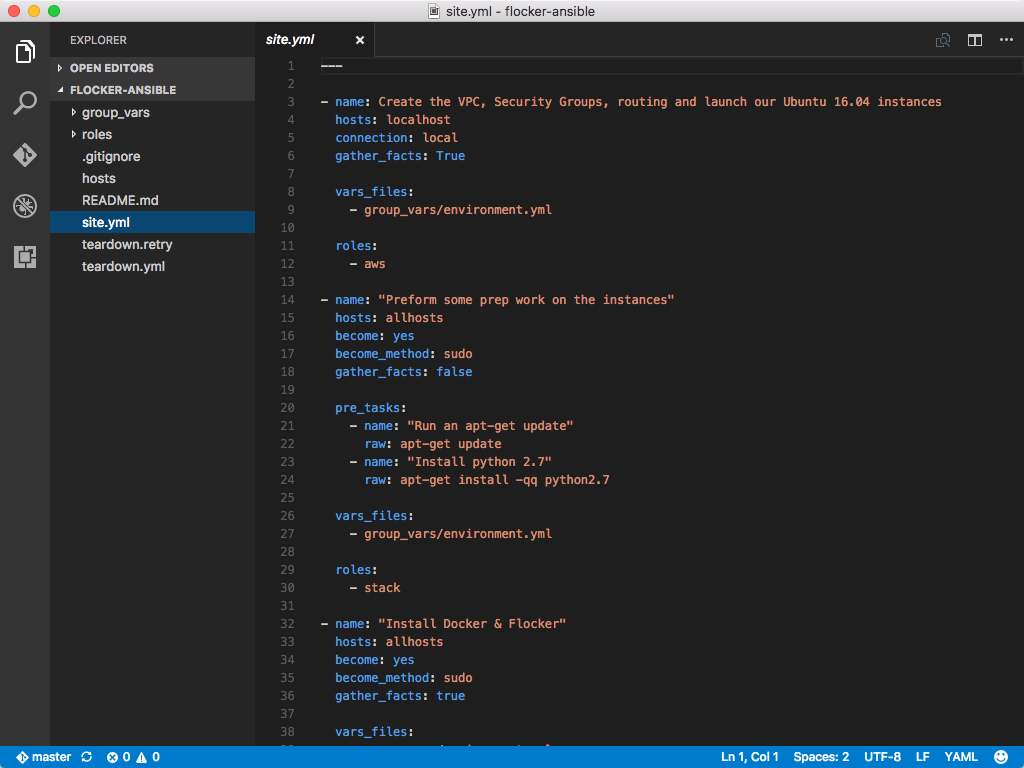The image size is (1024, 768).
Task: Synchronize changes via the status bar refresh icon
Action: 85,757
